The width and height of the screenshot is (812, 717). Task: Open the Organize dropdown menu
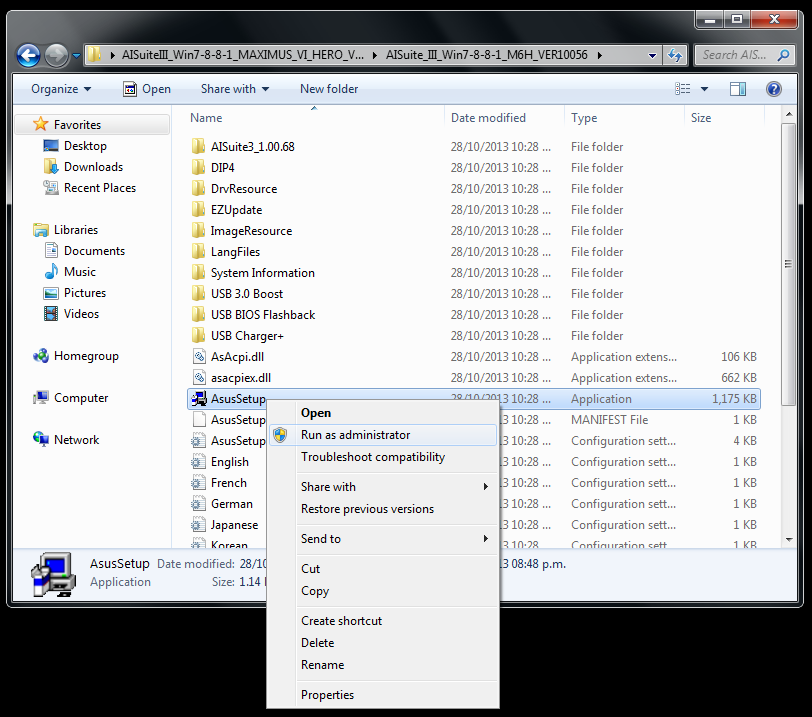pos(60,89)
